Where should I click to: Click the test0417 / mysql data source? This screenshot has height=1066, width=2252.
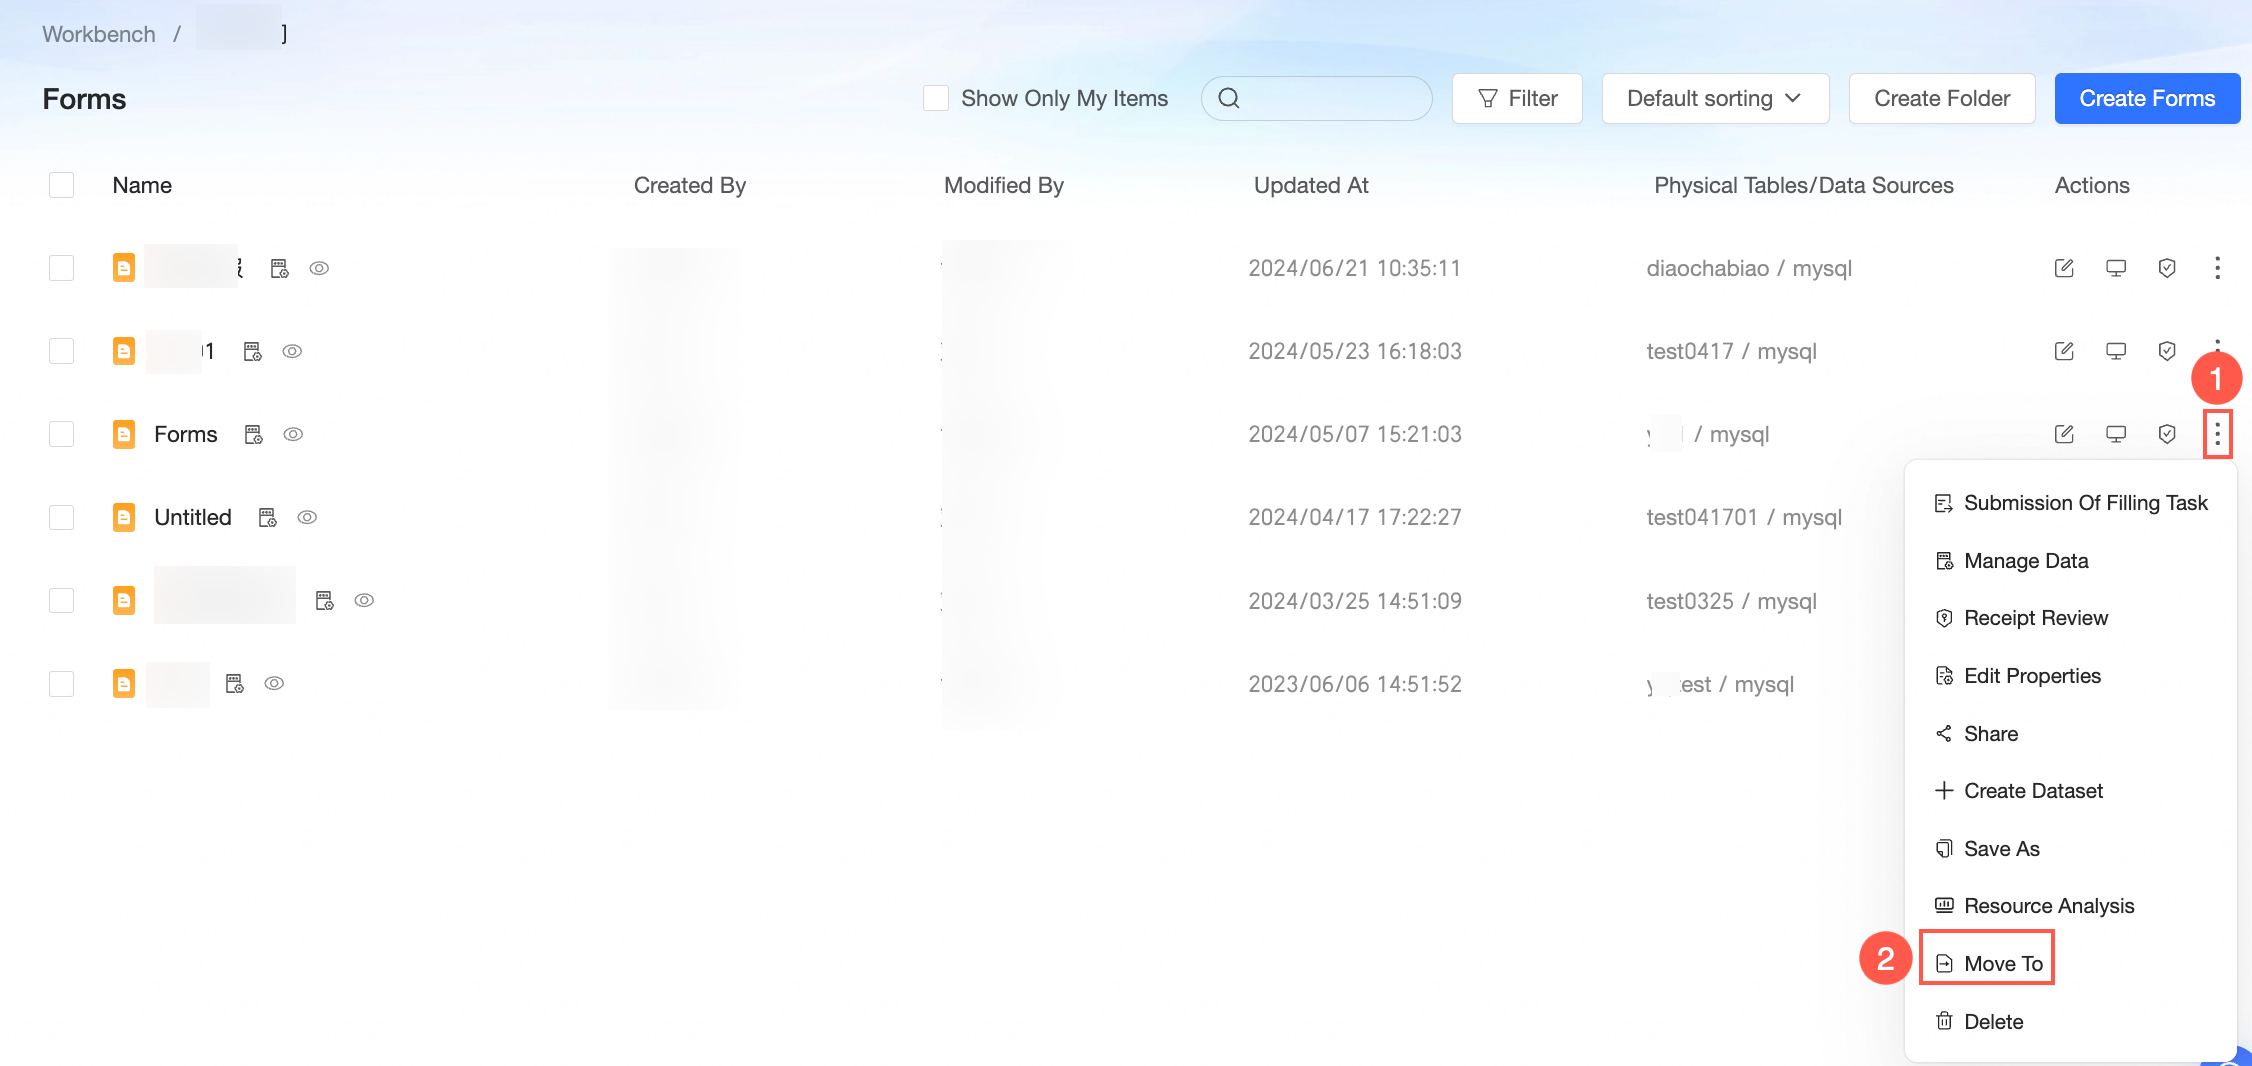pos(1731,351)
